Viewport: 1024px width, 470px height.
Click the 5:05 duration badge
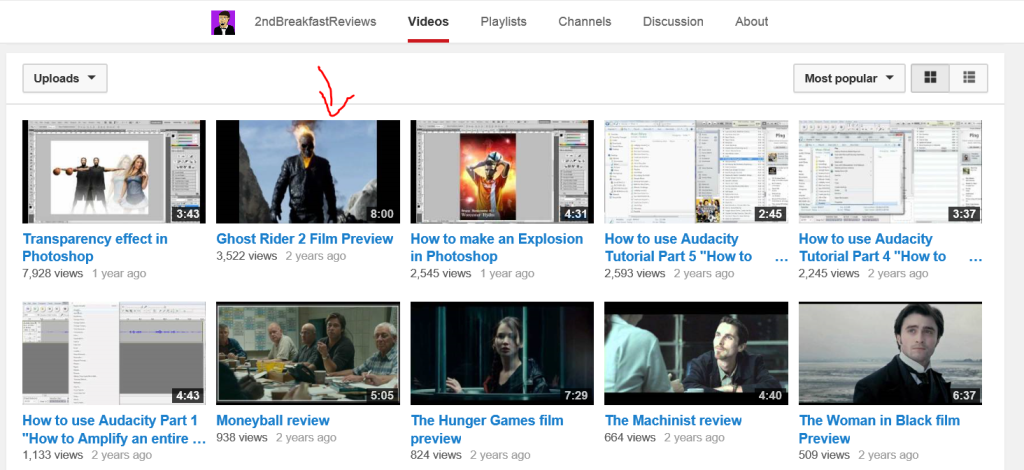pyautogui.click(x=382, y=396)
